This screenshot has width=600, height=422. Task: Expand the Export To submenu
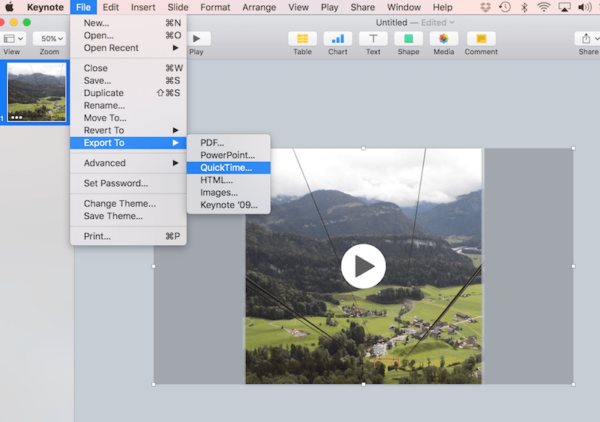(128, 143)
